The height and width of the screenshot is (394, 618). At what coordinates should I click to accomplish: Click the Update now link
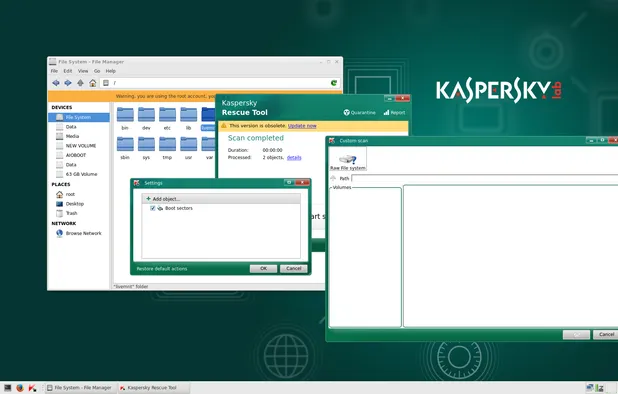coord(302,126)
